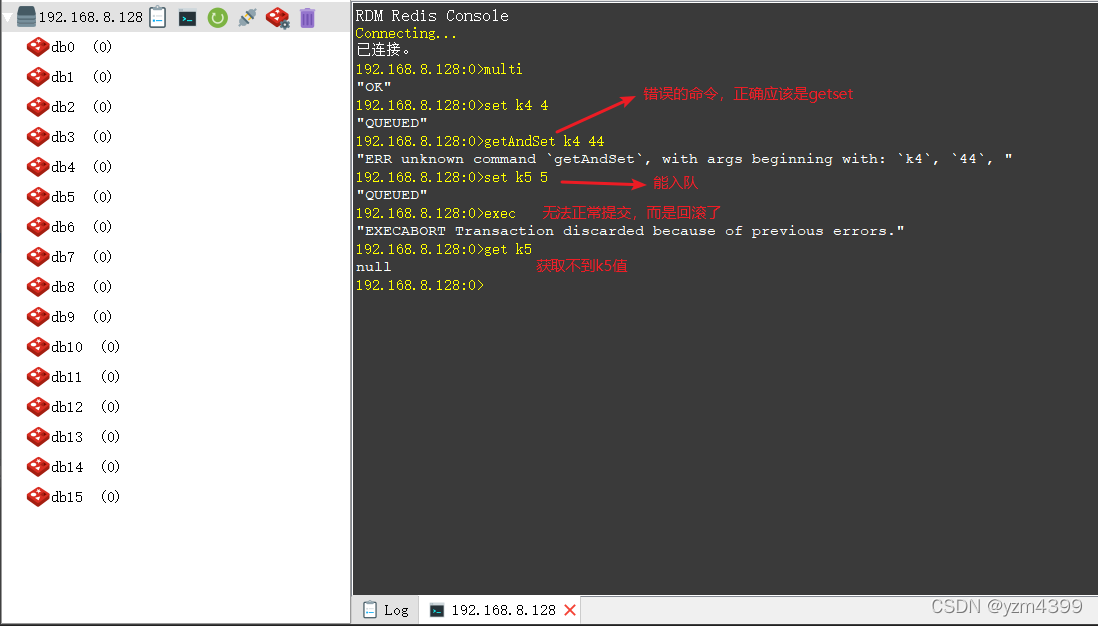Close the 192.168.8.128 console tab
This screenshot has width=1098, height=626.
coord(570,610)
